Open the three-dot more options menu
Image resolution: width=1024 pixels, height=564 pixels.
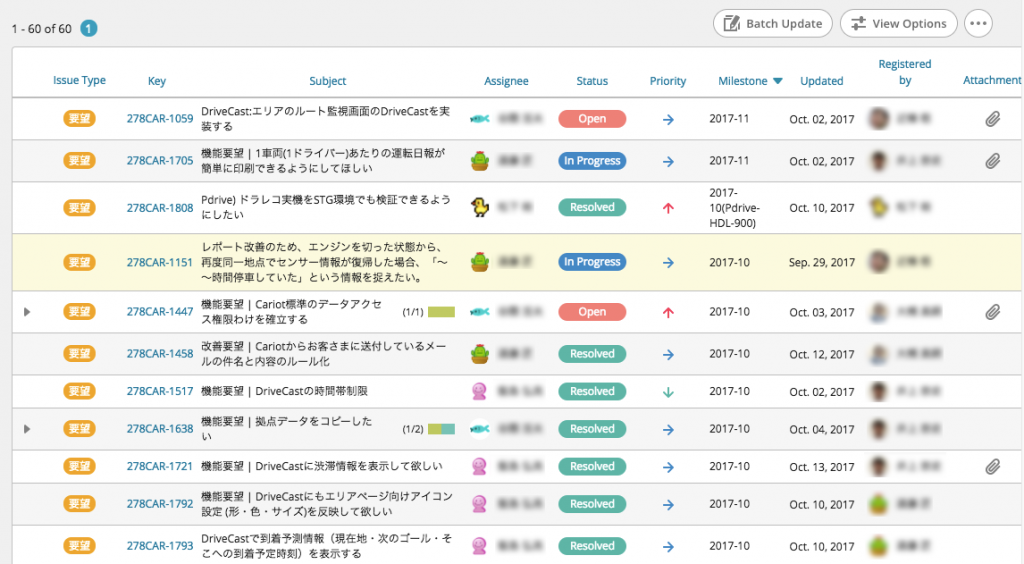click(x=978, y=23)
